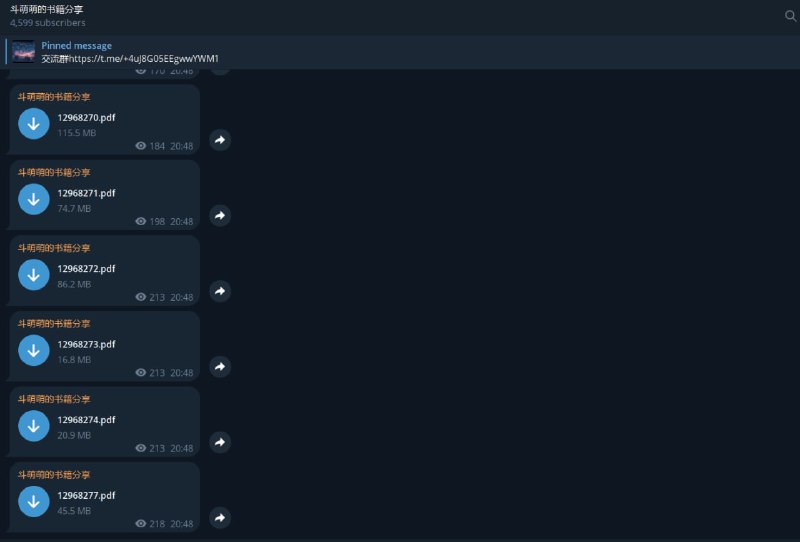Image resolution: width=800 pixels, height=542 pixels.
Task: Click sender name above 12968274.pdf
Action: click(x=54, y=399)
